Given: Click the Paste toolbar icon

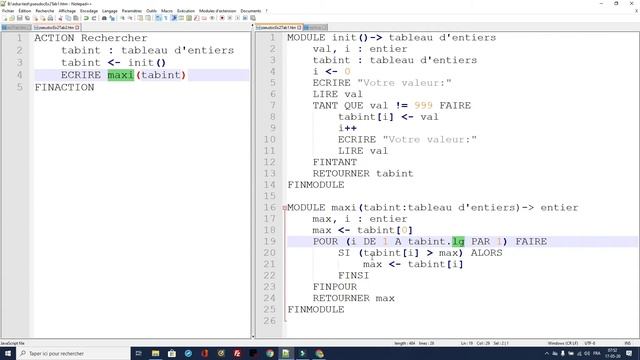Looking at the screenshot, I should pos(76,18).
